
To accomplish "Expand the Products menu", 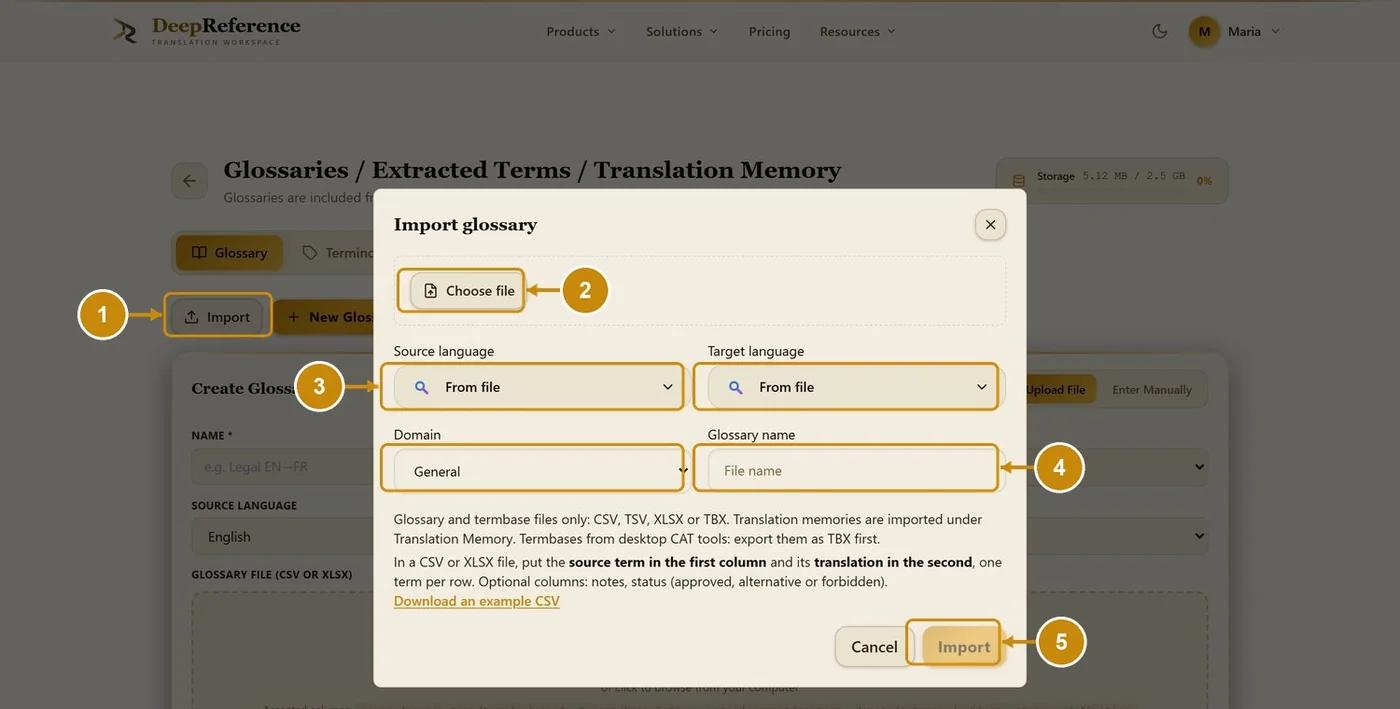I will (581, 31).
